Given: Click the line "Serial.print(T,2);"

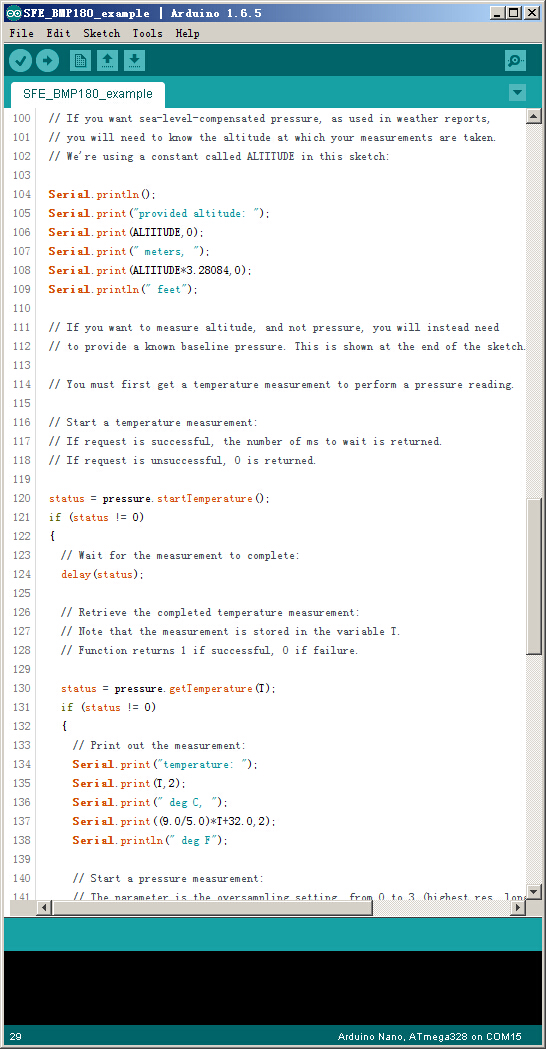Looking at the screenshot, I should pyautogui.click(x=129, y=783).
